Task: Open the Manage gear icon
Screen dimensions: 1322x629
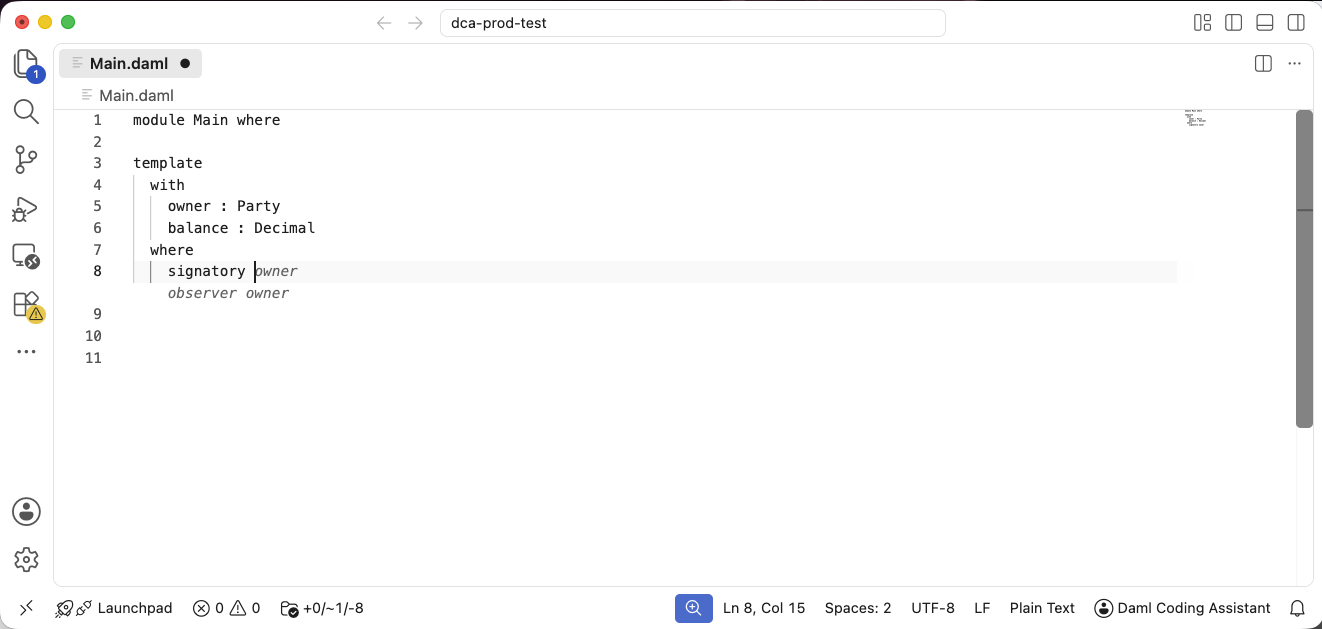Action: [x=26, y=559]
